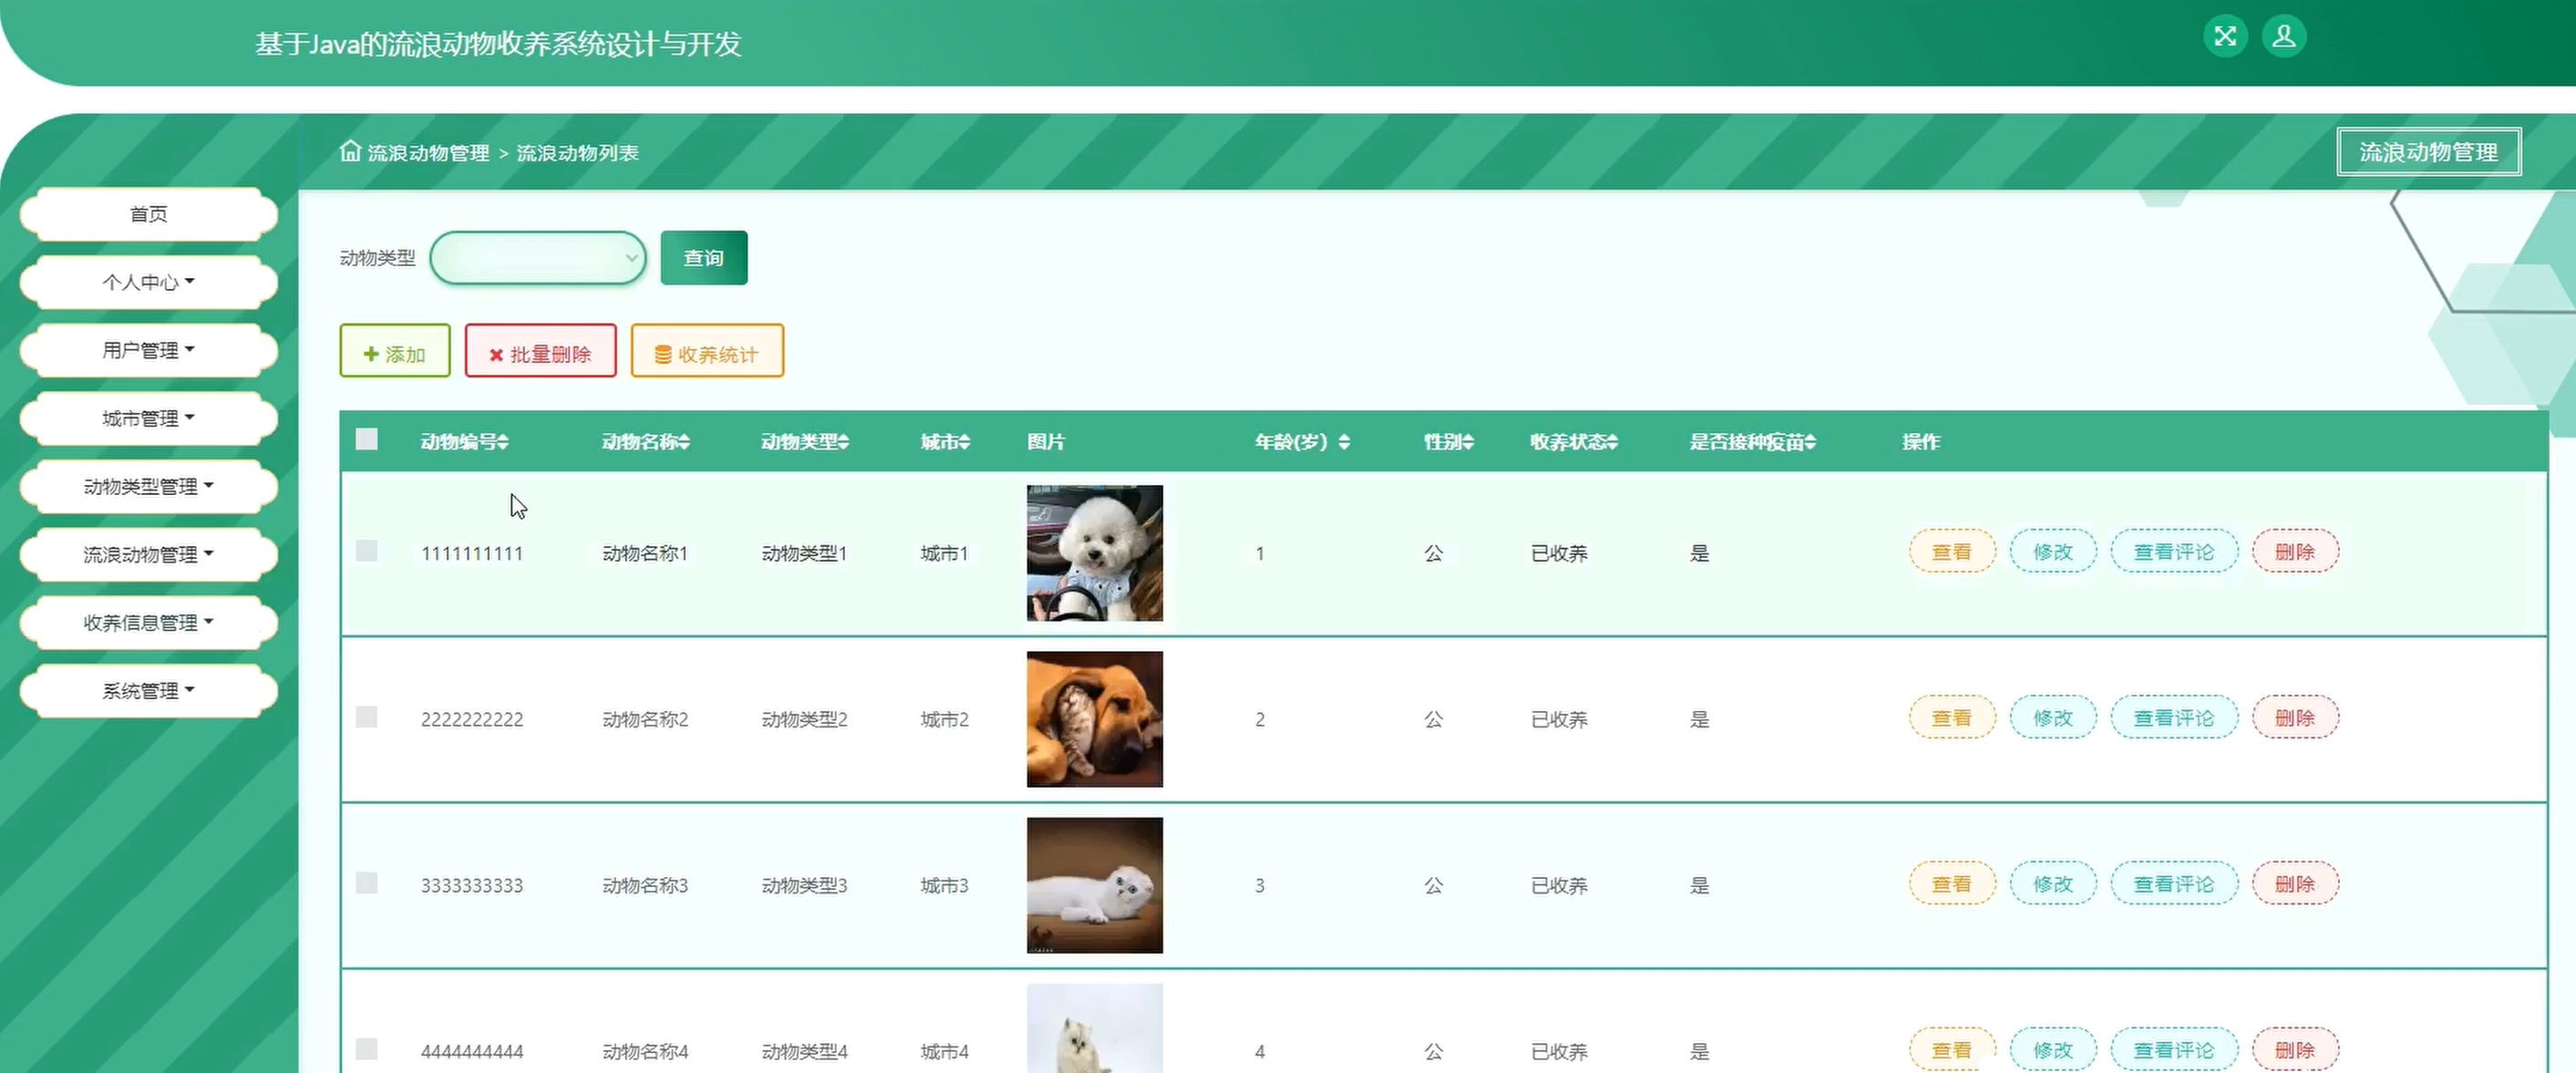Click 修改 for animal 2222222222

[2053, 717]
